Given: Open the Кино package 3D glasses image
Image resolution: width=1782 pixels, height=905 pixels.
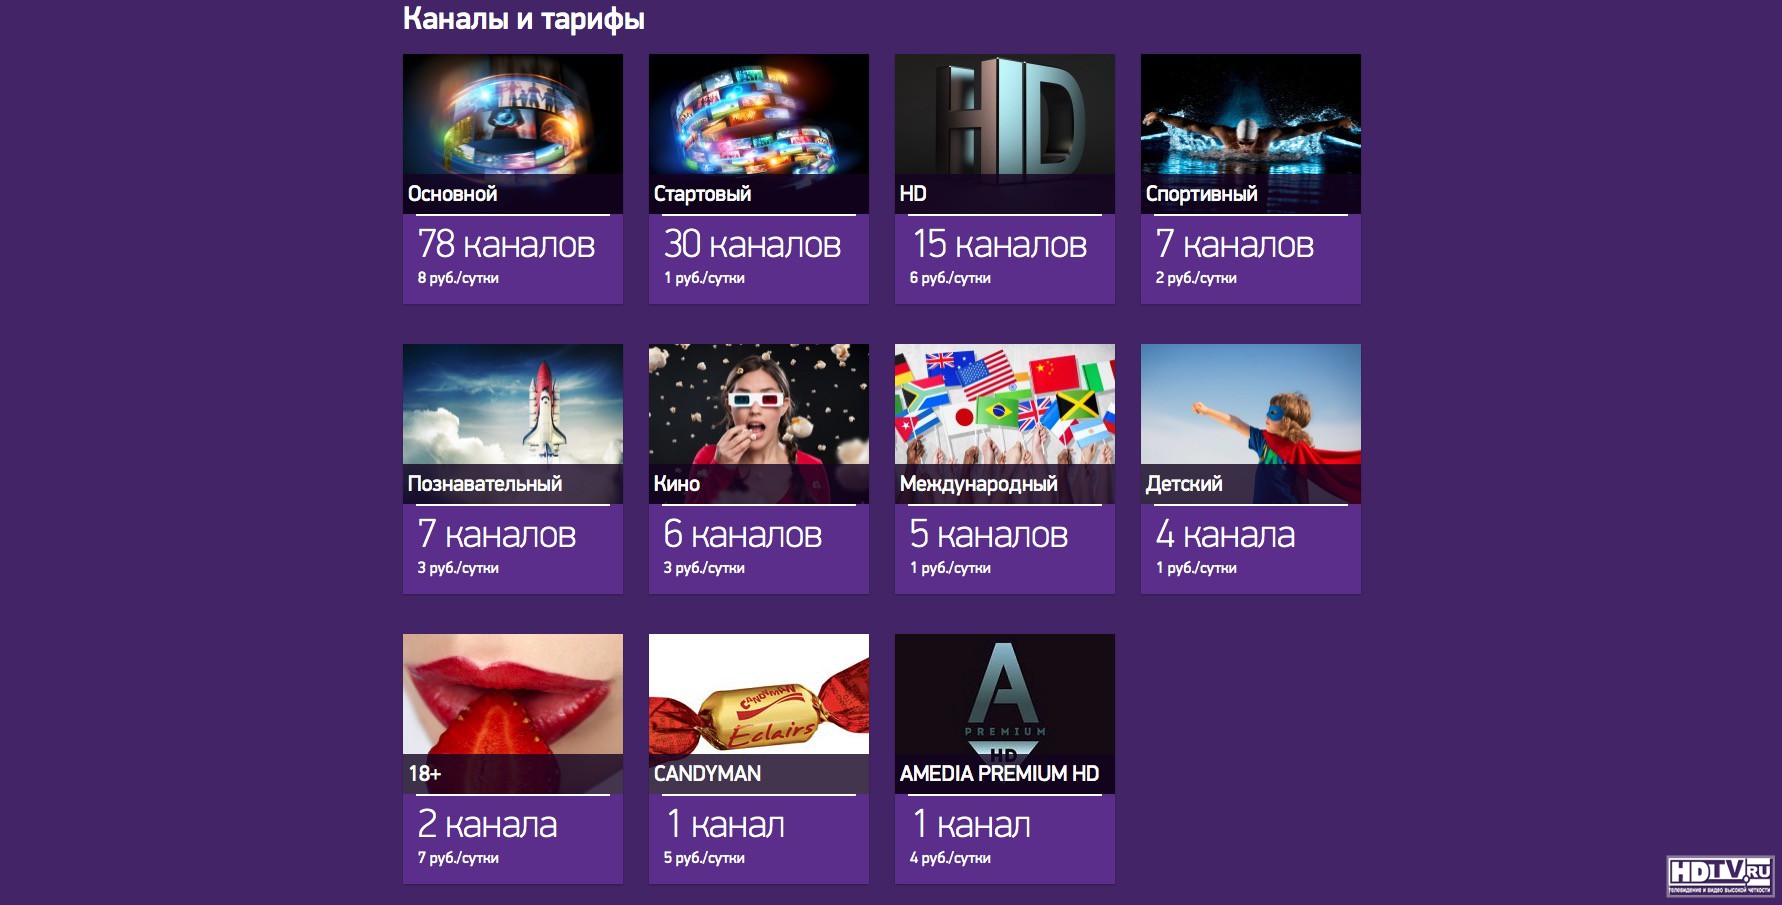Looking at the screenshot, I should pyautogui.click(x=758, y=423).
